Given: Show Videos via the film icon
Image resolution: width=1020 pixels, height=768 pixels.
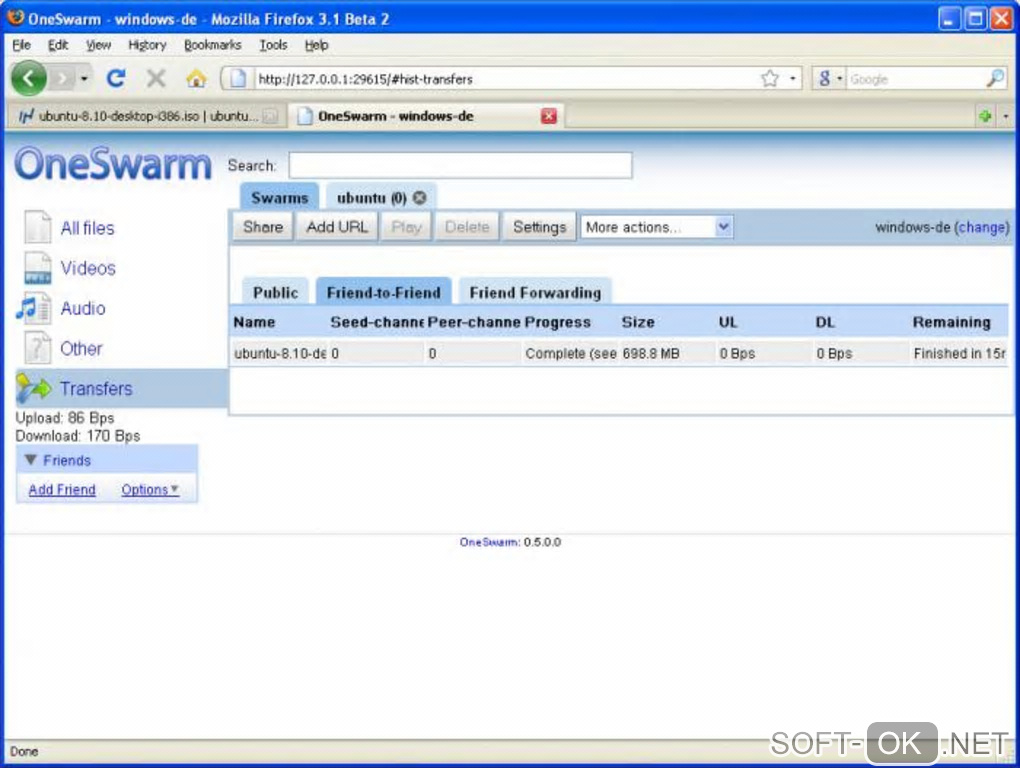Looking at the screenshot, I should [37, 268].
